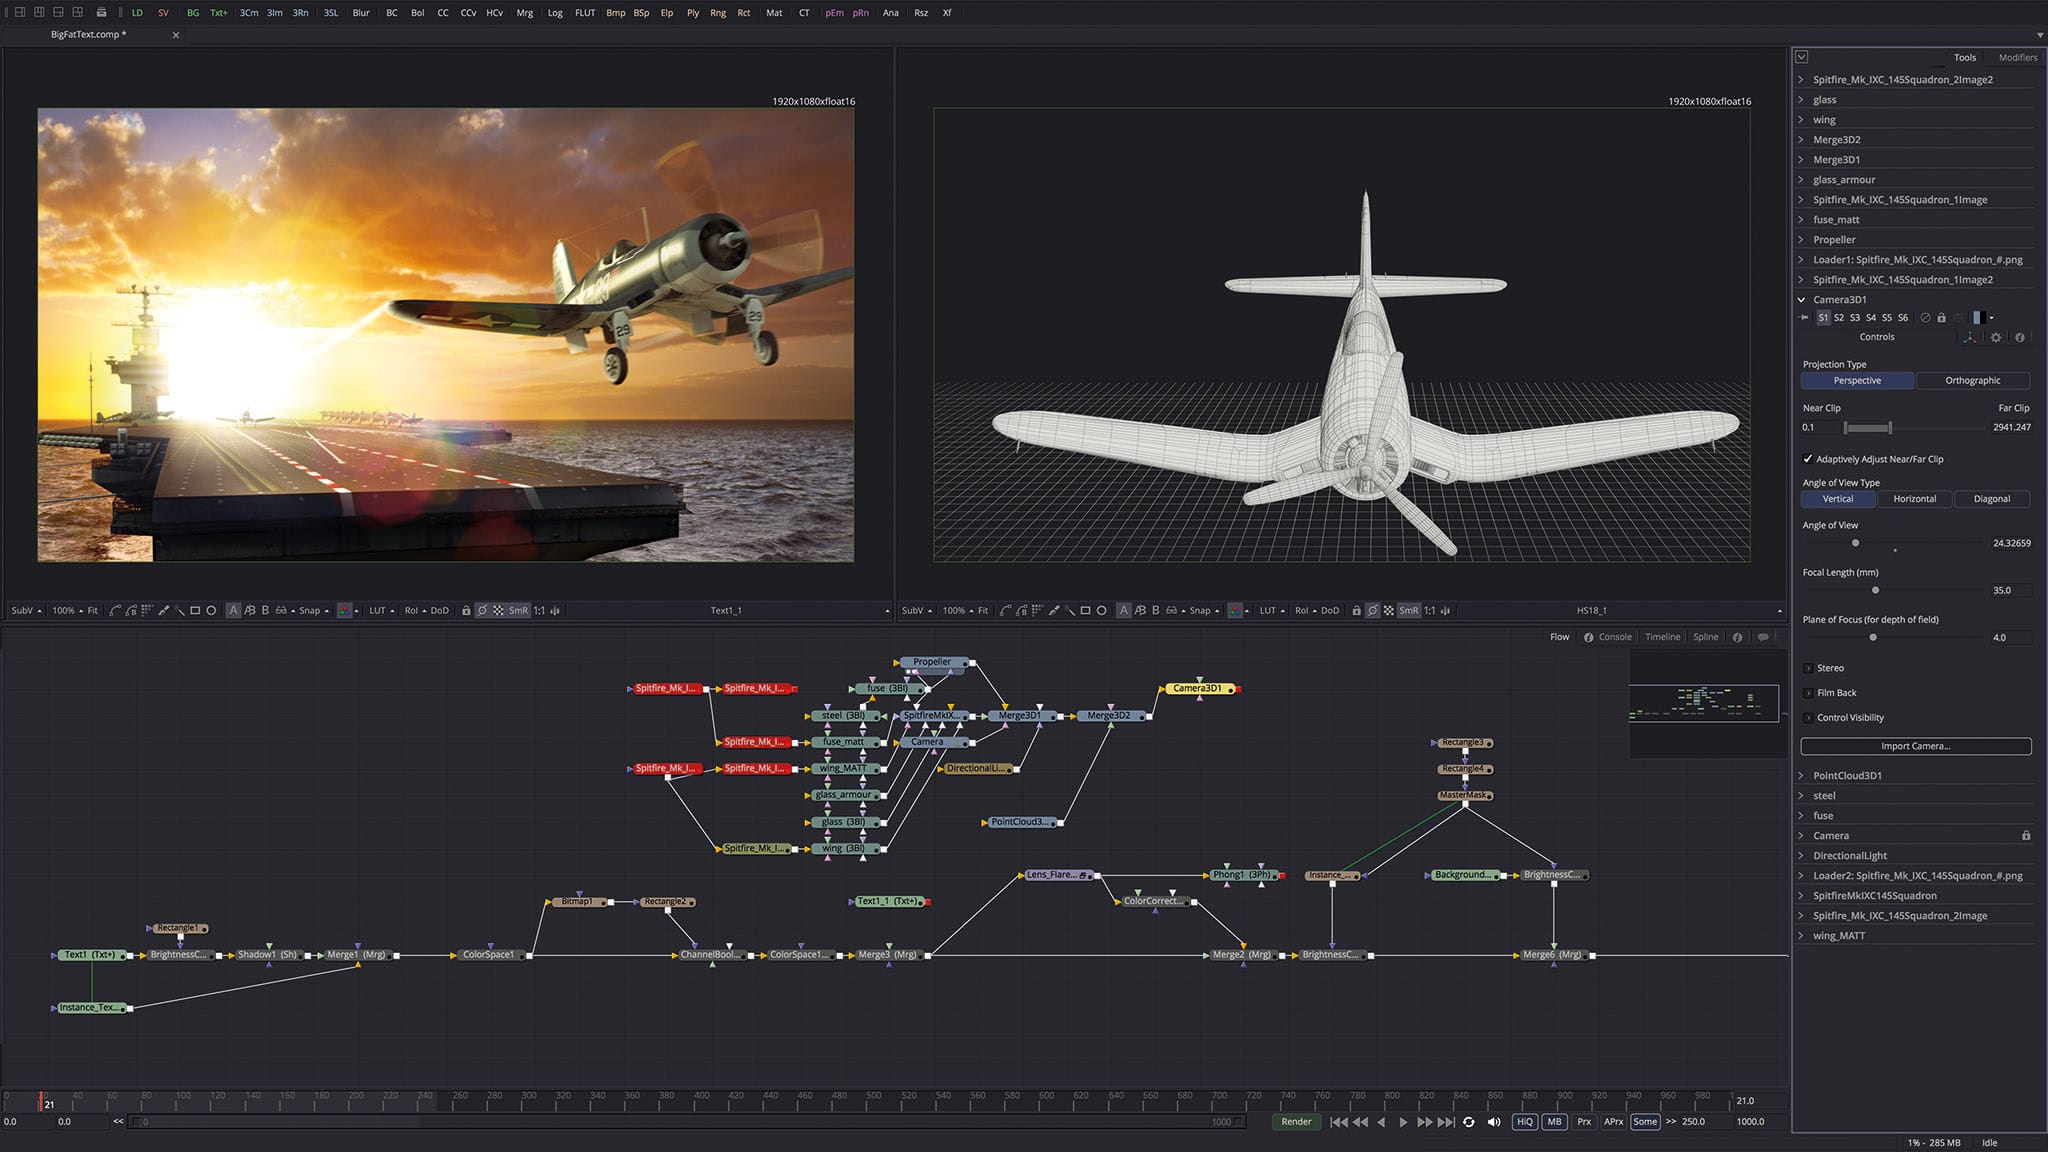Click the Import Camera button

point(1915,746)
